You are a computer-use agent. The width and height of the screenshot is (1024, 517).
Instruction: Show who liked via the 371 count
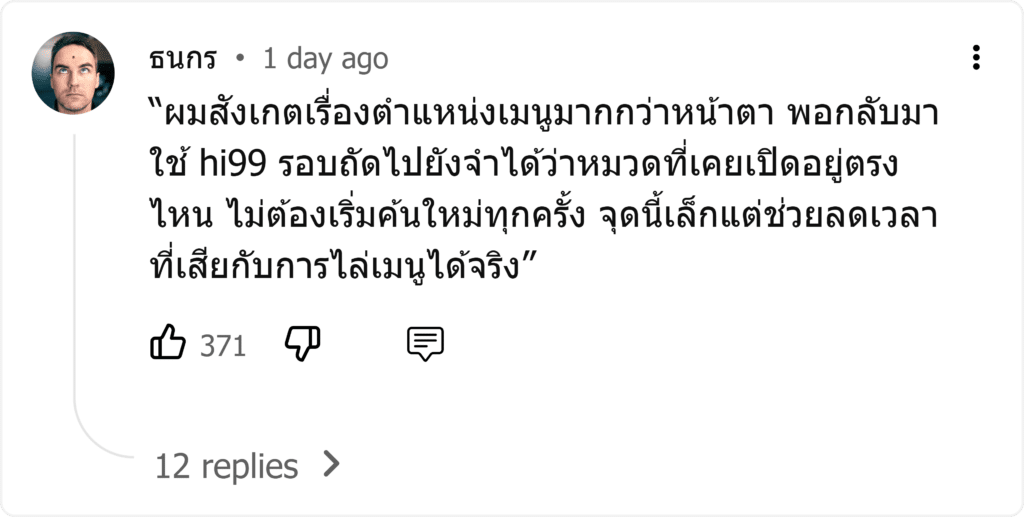tap(223, 345)
